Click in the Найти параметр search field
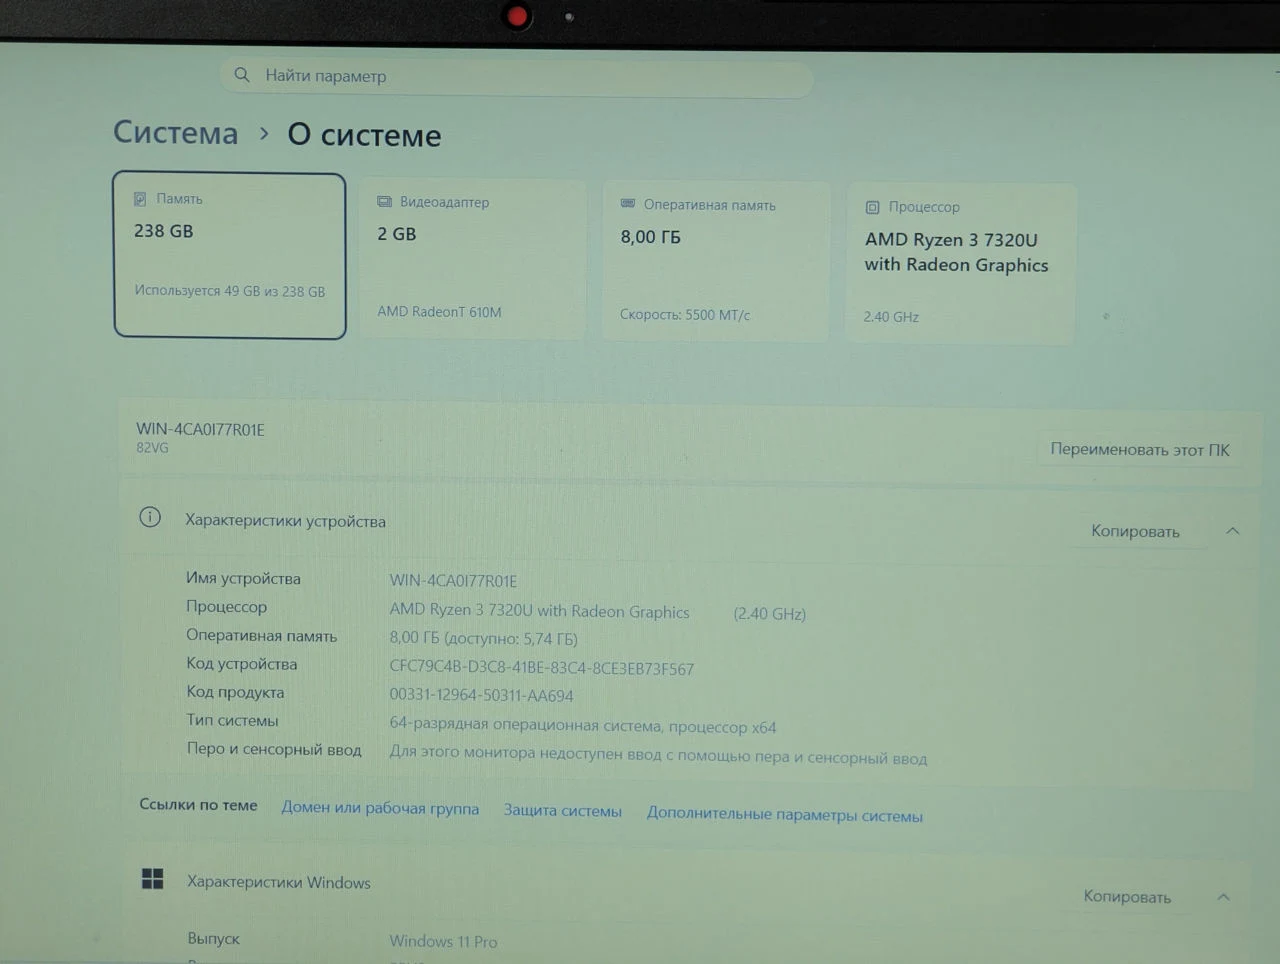The height and width of the screenshot is (964, 1280). [x=516, y=77]
